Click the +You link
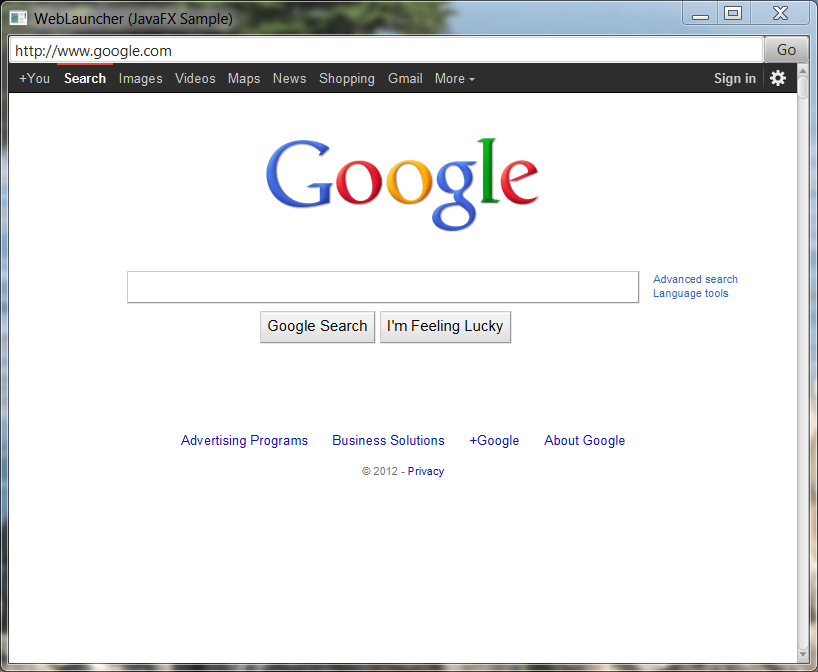The image size is (818, 672). click(34, 78)
